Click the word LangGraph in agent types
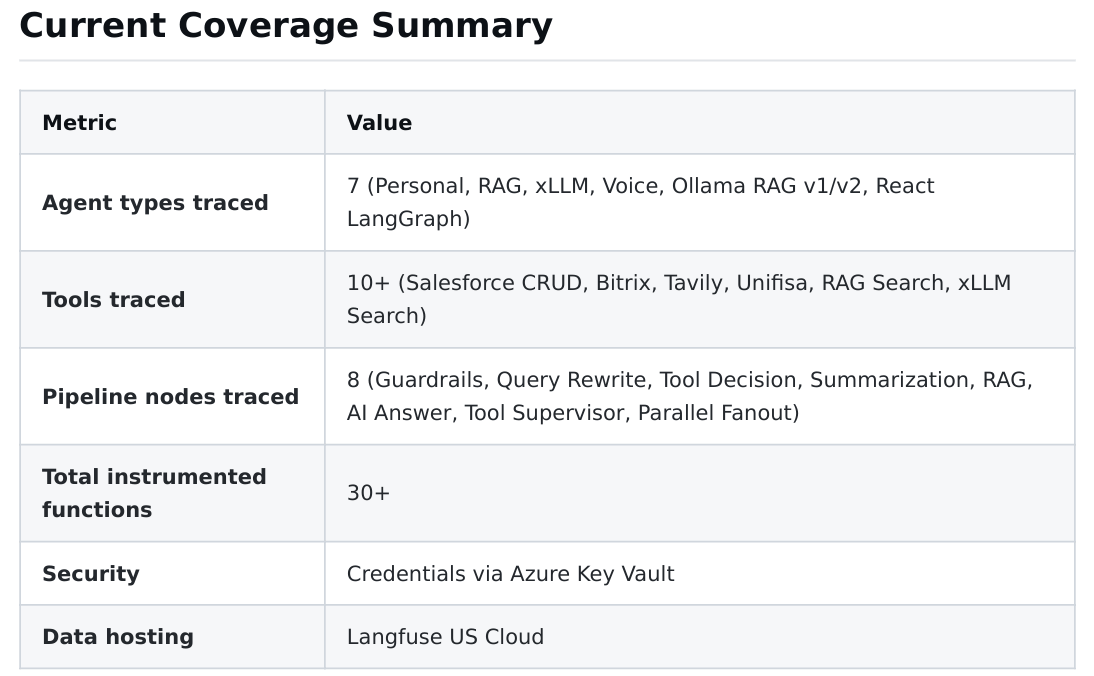 coord(404,219)
